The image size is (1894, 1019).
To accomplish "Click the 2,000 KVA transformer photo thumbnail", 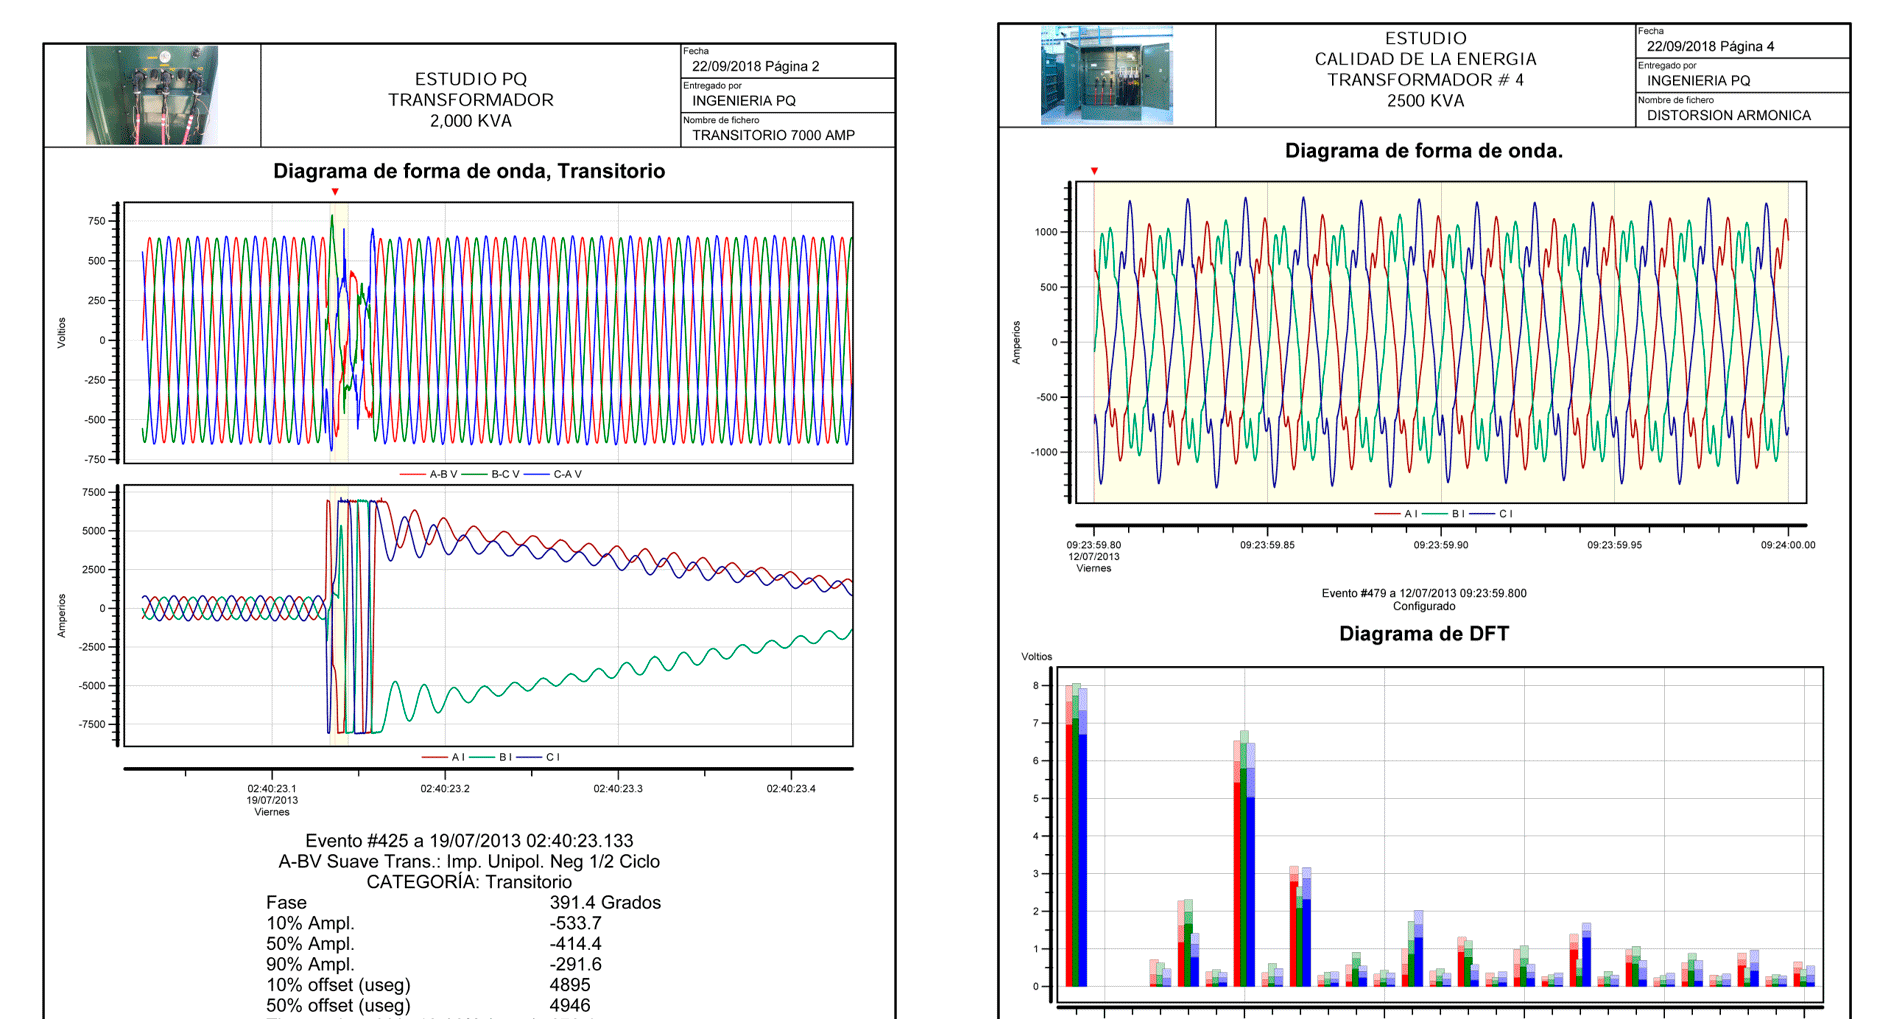I will tap(152, 95).
